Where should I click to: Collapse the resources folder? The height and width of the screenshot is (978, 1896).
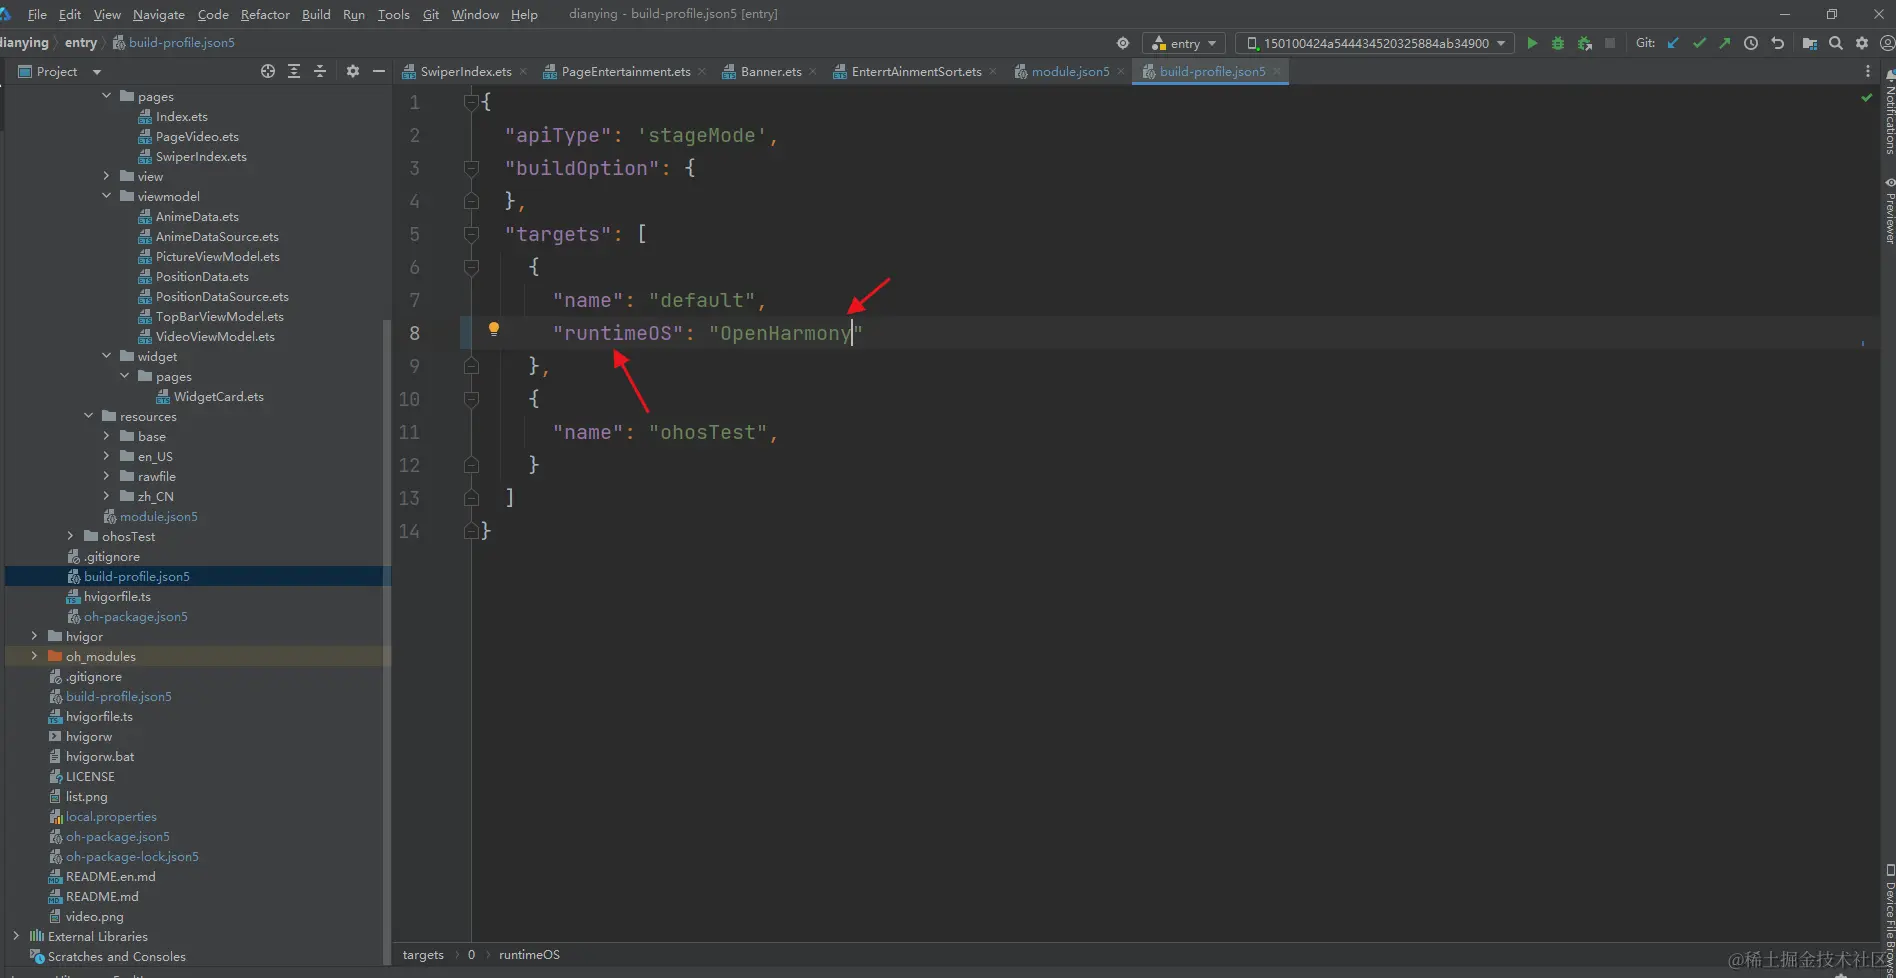pyautogui.click(x=89, y=416)
